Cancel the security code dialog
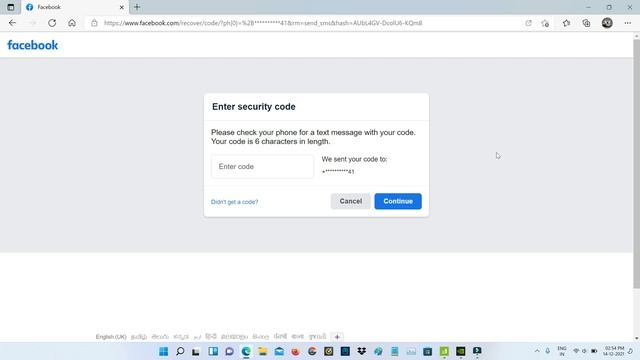 [x=351, y=201]
